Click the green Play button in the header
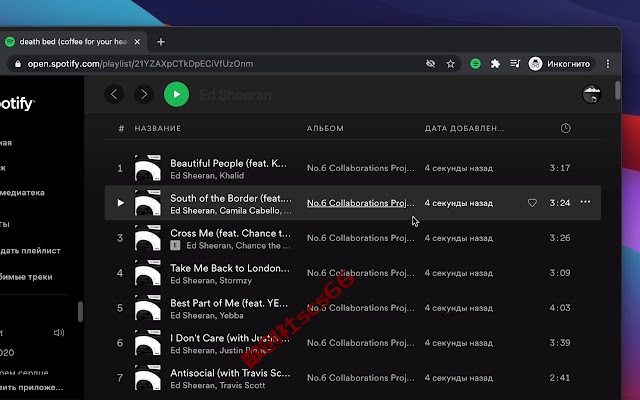Image resolution: width=640 pixels, height=400 pixels. 176,94
